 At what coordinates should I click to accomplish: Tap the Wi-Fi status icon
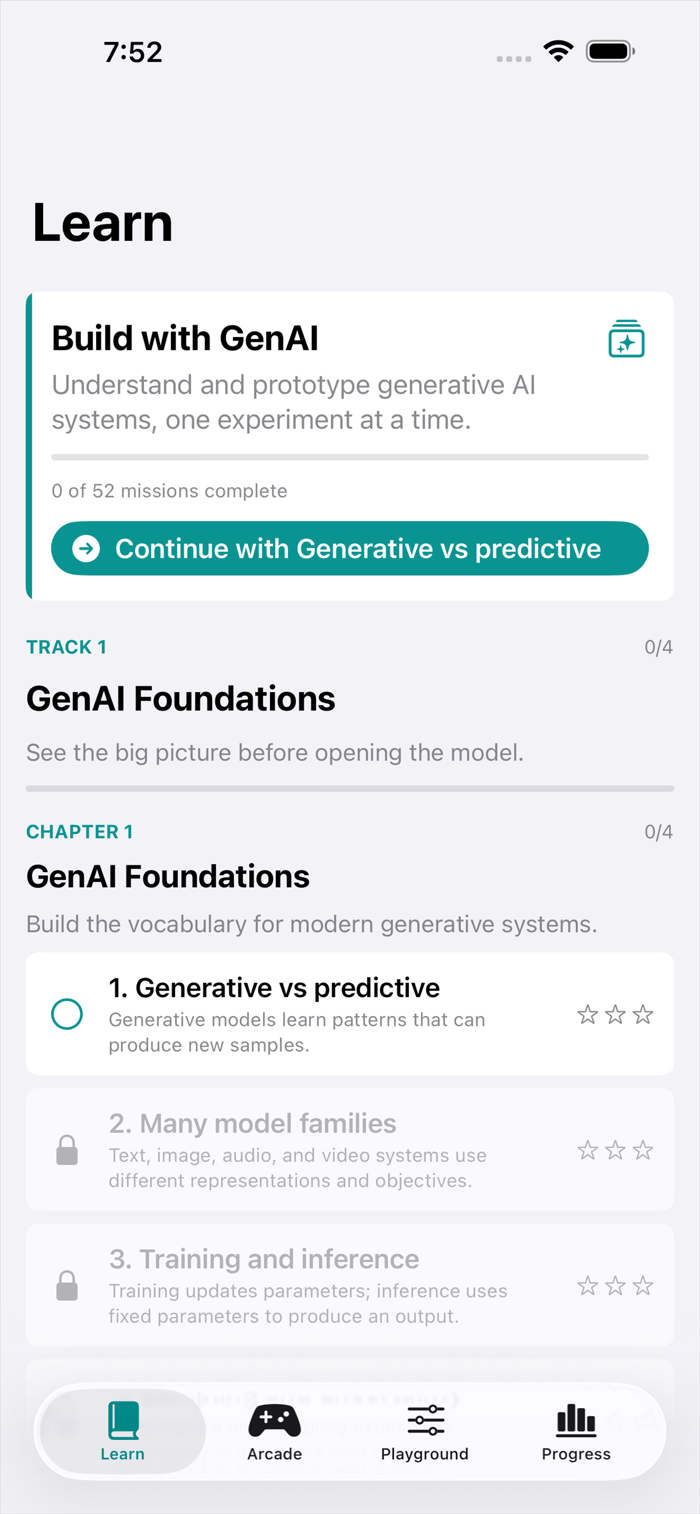tap(558, 51)
